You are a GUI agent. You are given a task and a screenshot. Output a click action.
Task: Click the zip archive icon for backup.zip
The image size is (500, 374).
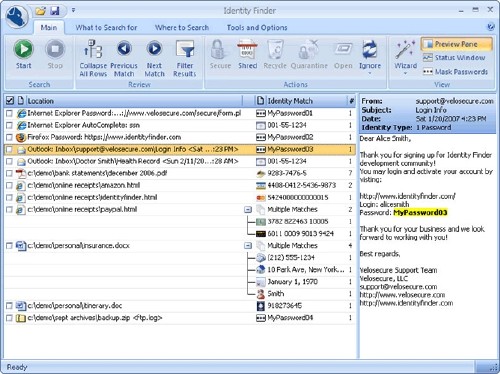coord(21,318)
